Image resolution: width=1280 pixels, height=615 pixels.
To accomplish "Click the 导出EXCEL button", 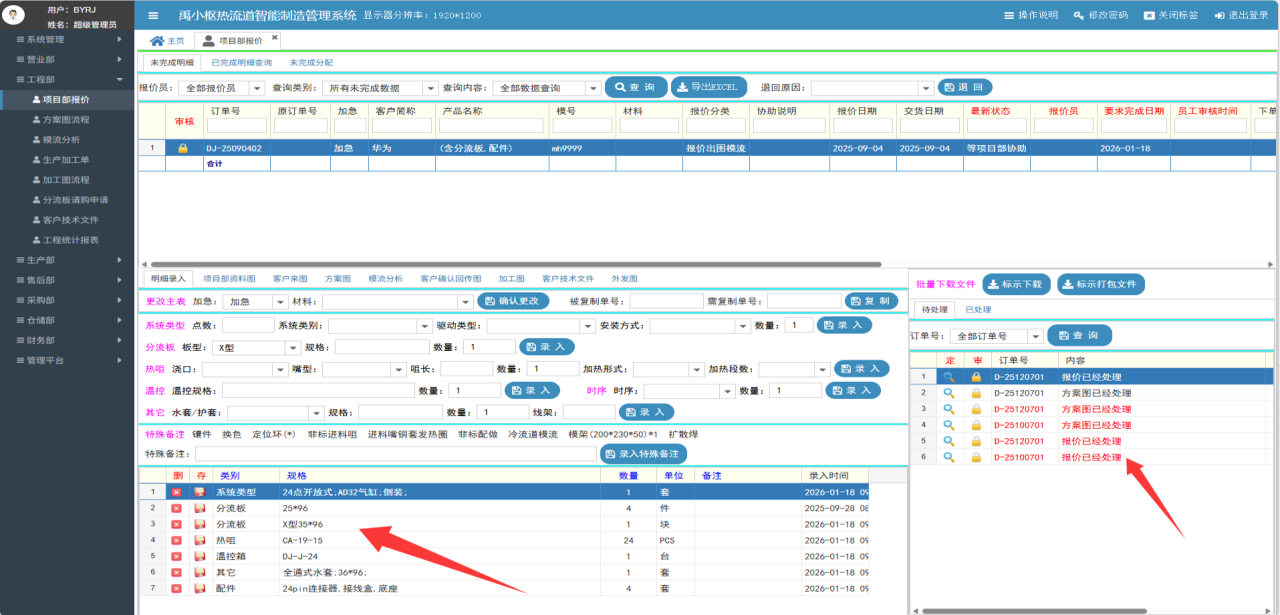I will coord(709,87).
